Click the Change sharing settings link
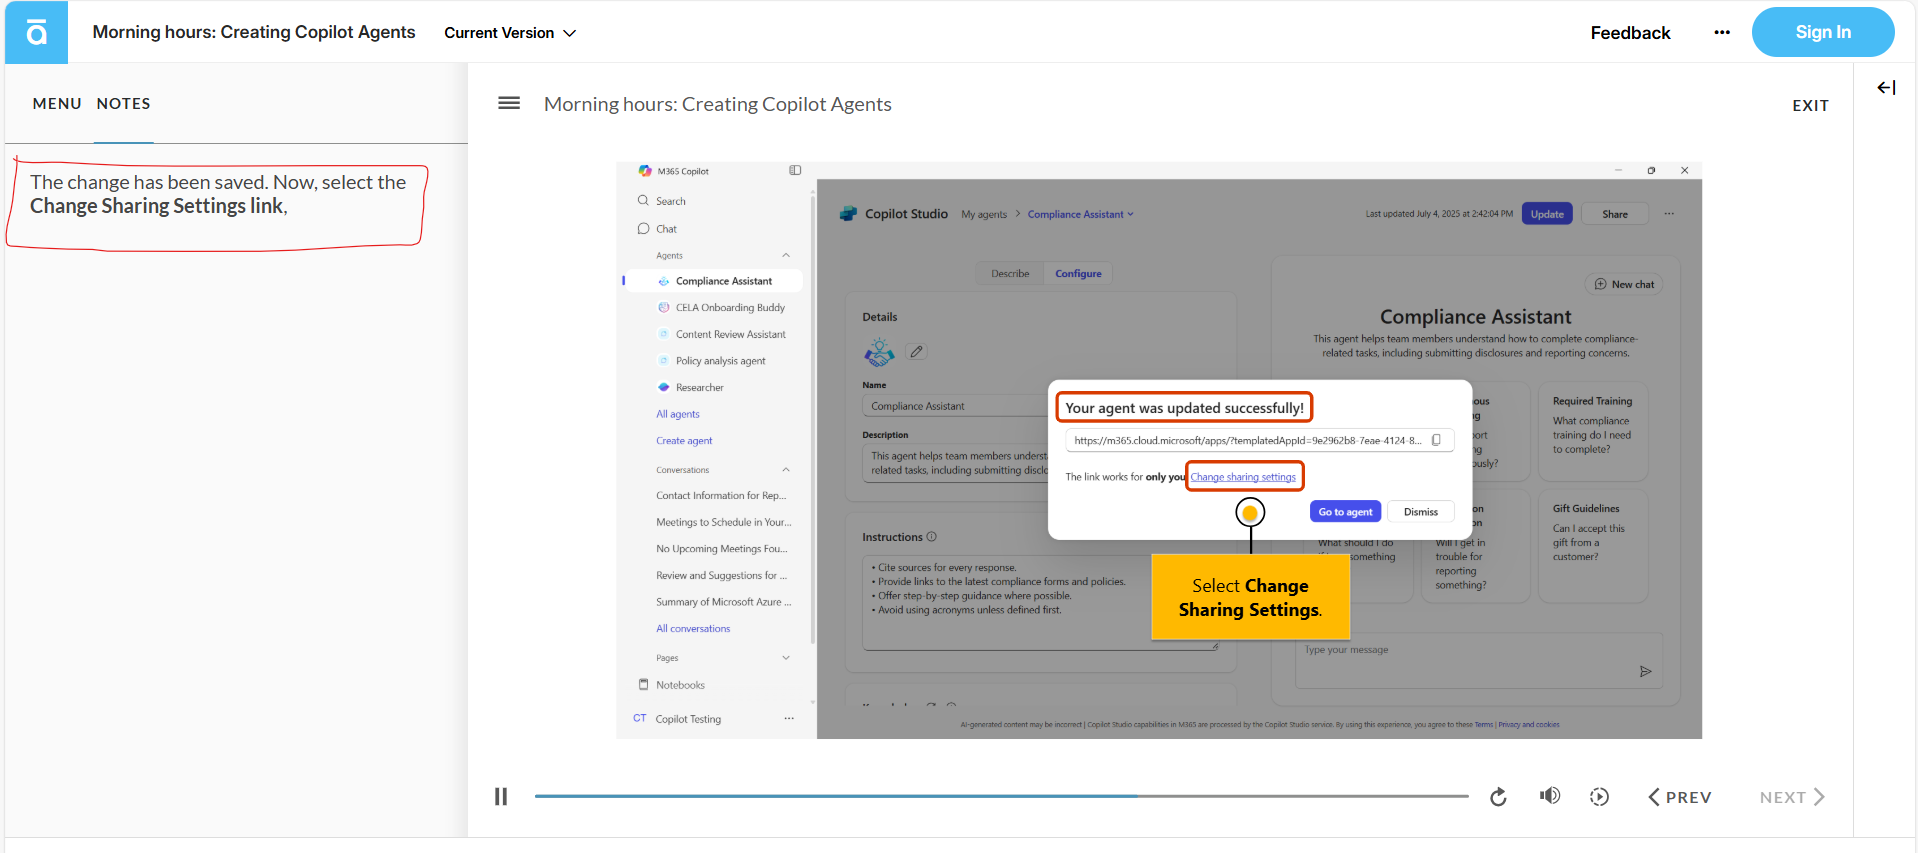 (x=1243, y=477)
